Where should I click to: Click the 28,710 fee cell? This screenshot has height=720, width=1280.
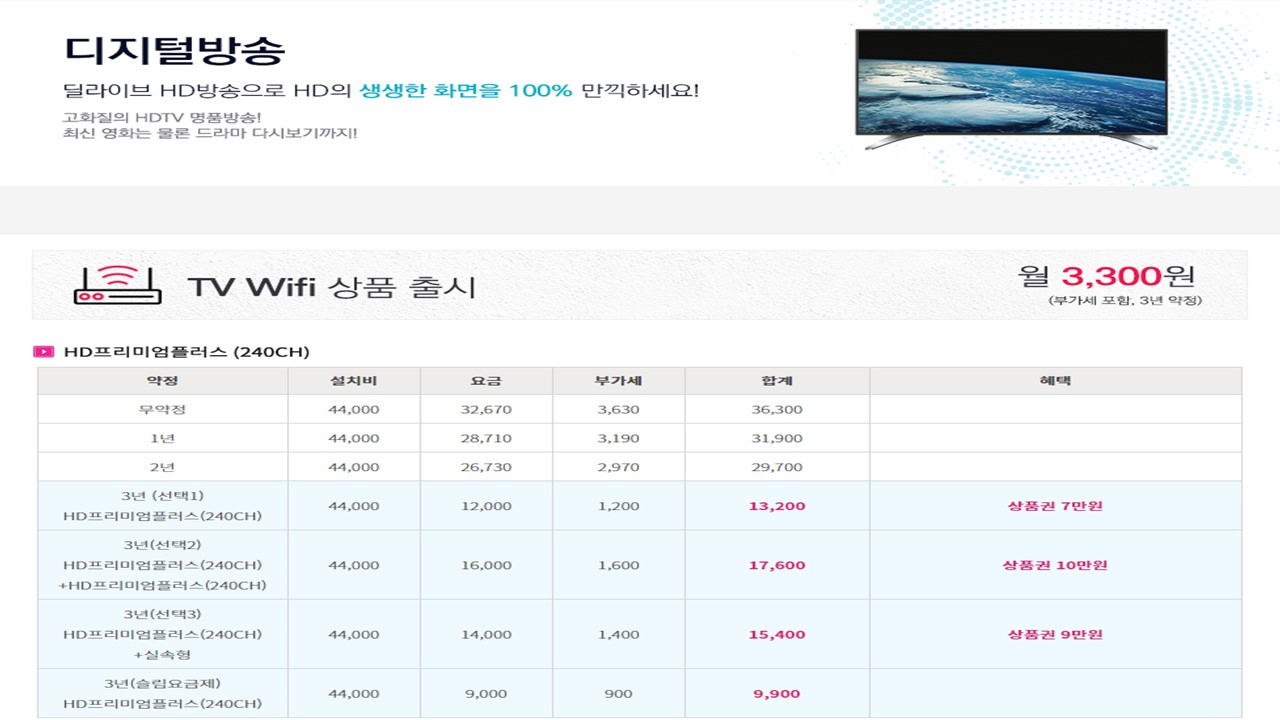pyautogui.click(x=486, y=438)
